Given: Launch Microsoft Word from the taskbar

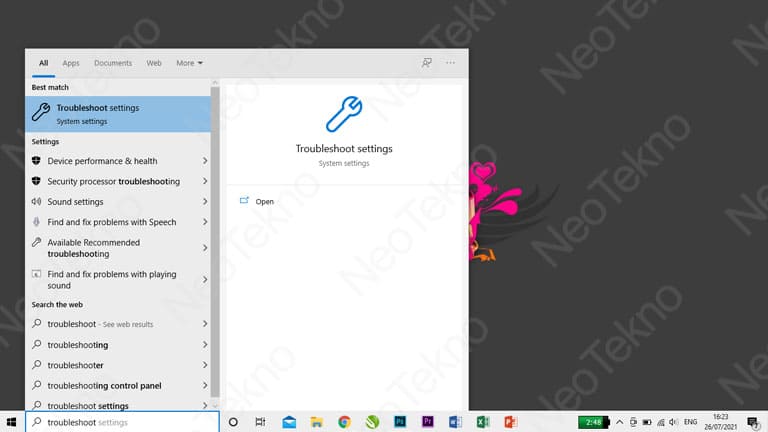Looking at the screenshot, I should (x=454, y=422).
